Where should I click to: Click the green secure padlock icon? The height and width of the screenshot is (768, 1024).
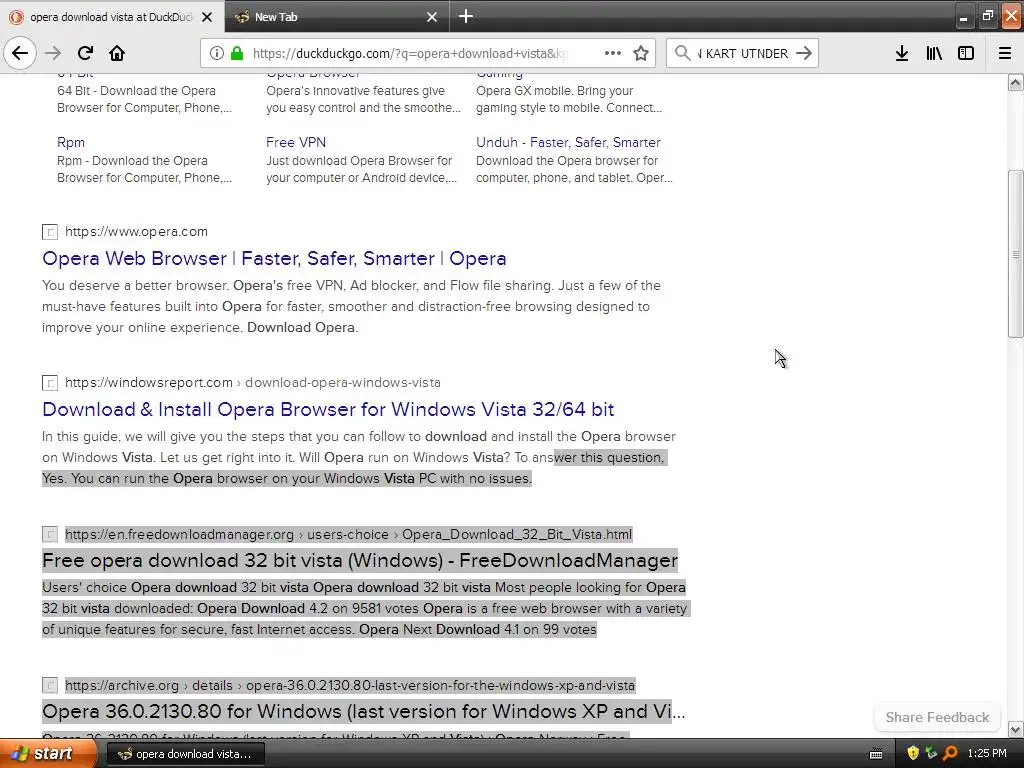[237, 53]
